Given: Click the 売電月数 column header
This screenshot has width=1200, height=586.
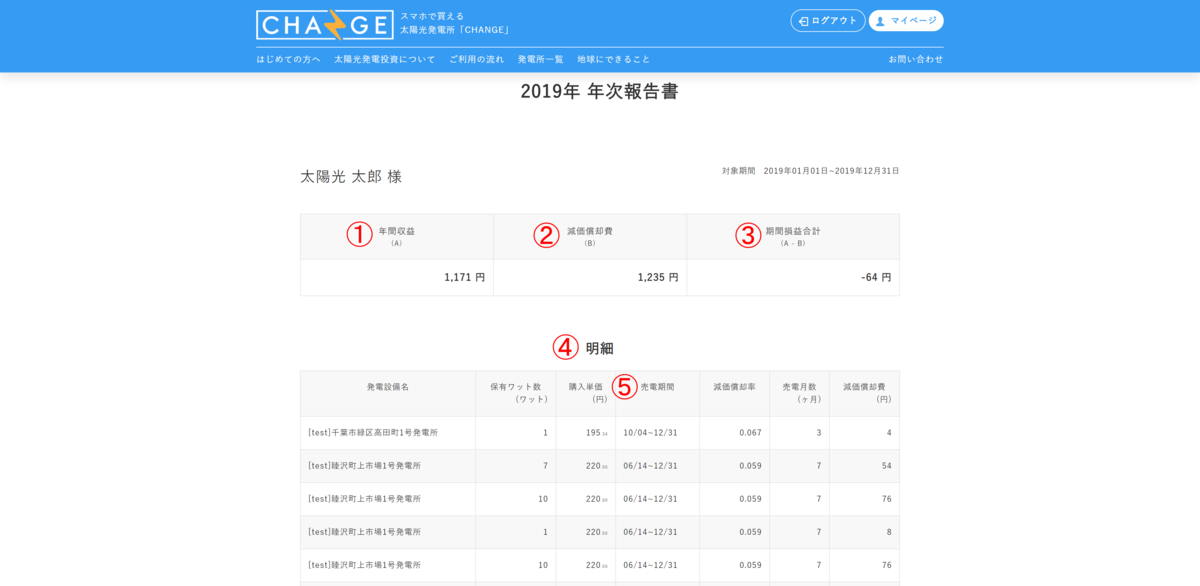Looking at the screenshot, I should (800, 393).
